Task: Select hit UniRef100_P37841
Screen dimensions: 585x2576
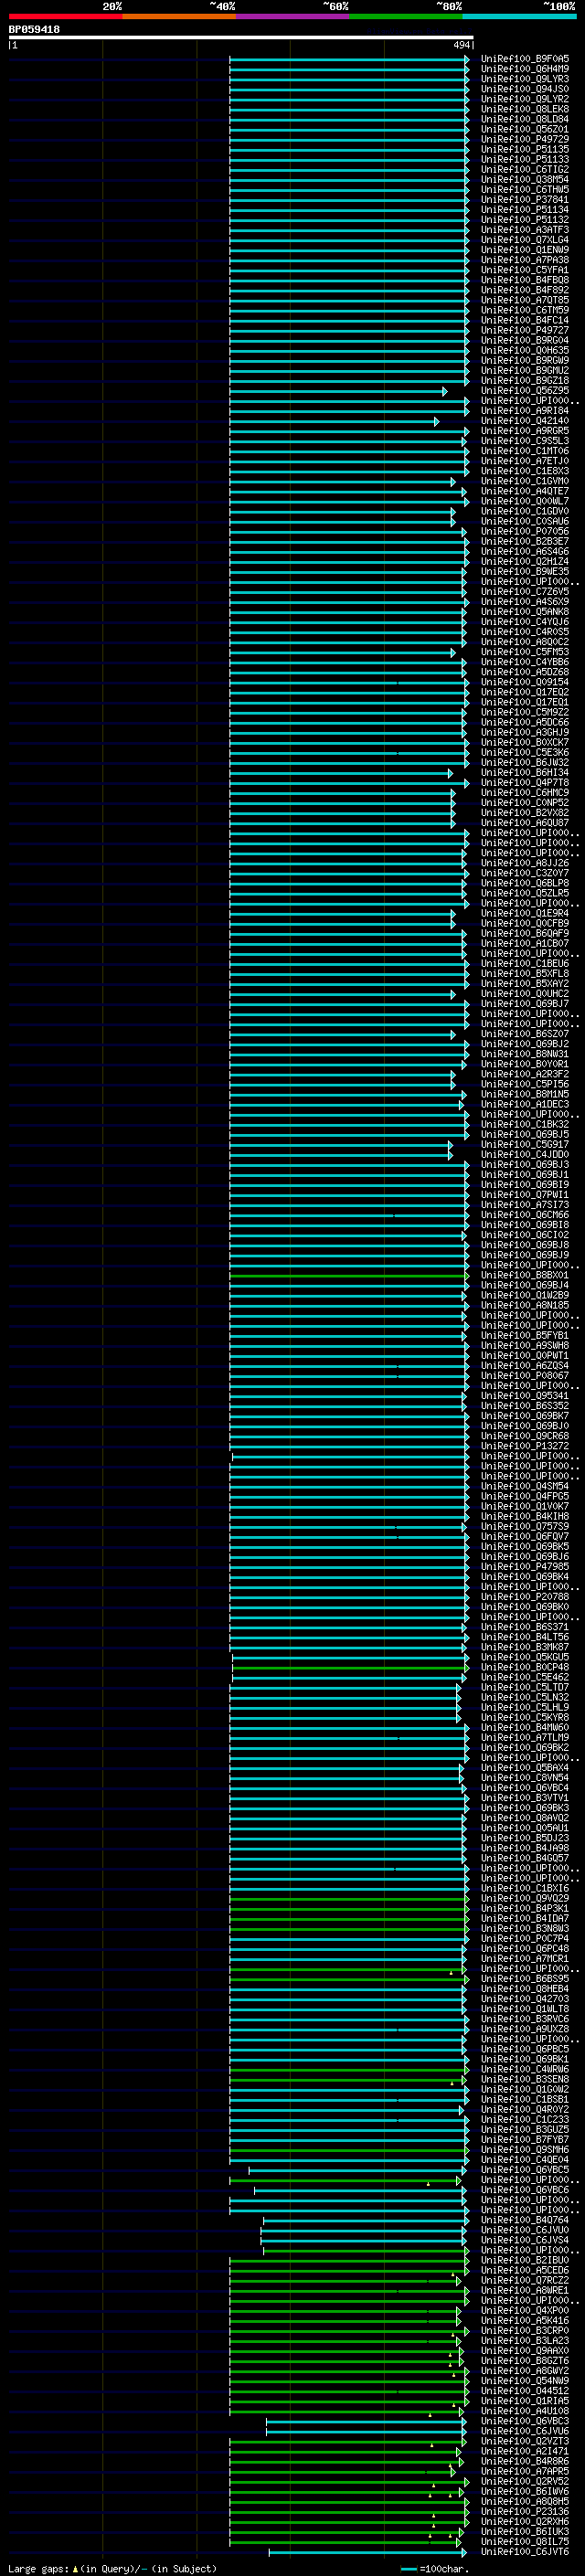Action: tap(524, 199)
